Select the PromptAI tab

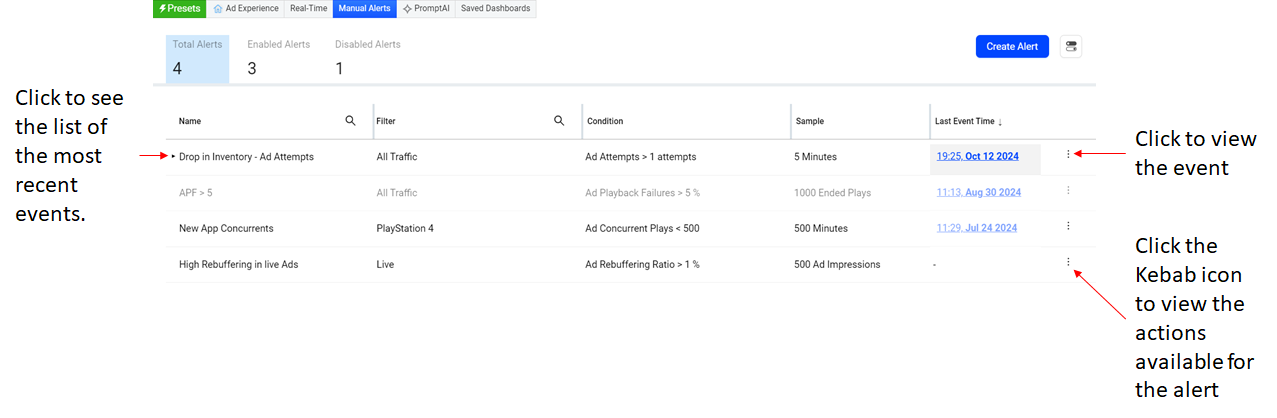tap(425, 9)
